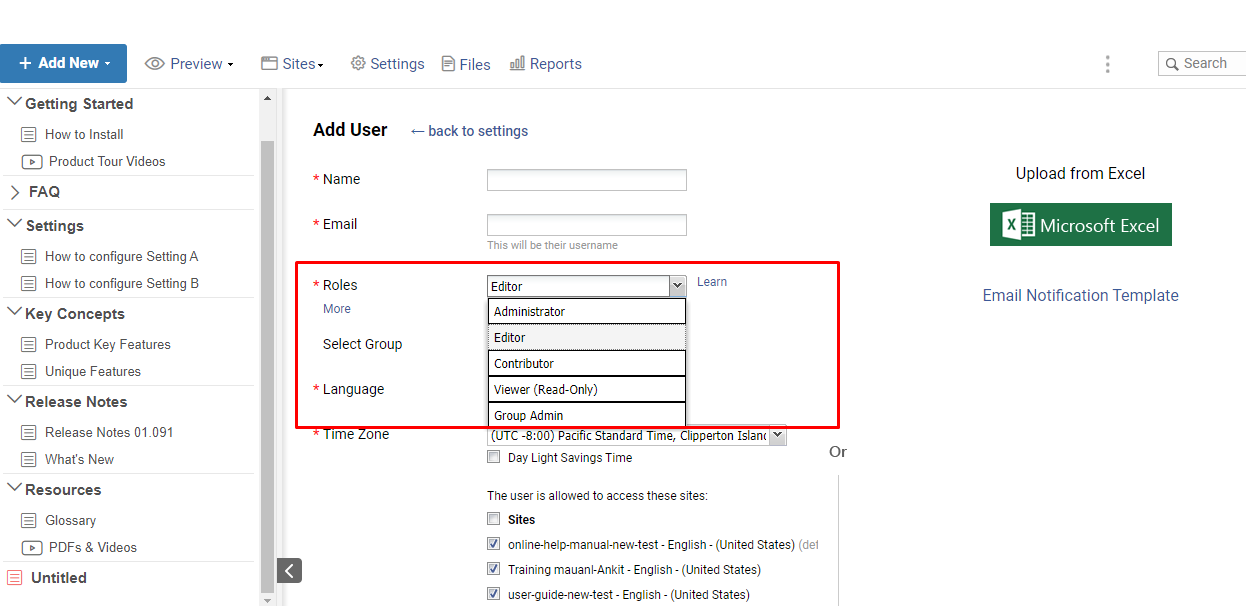Open the How to Install article

(x=84, y=134)
